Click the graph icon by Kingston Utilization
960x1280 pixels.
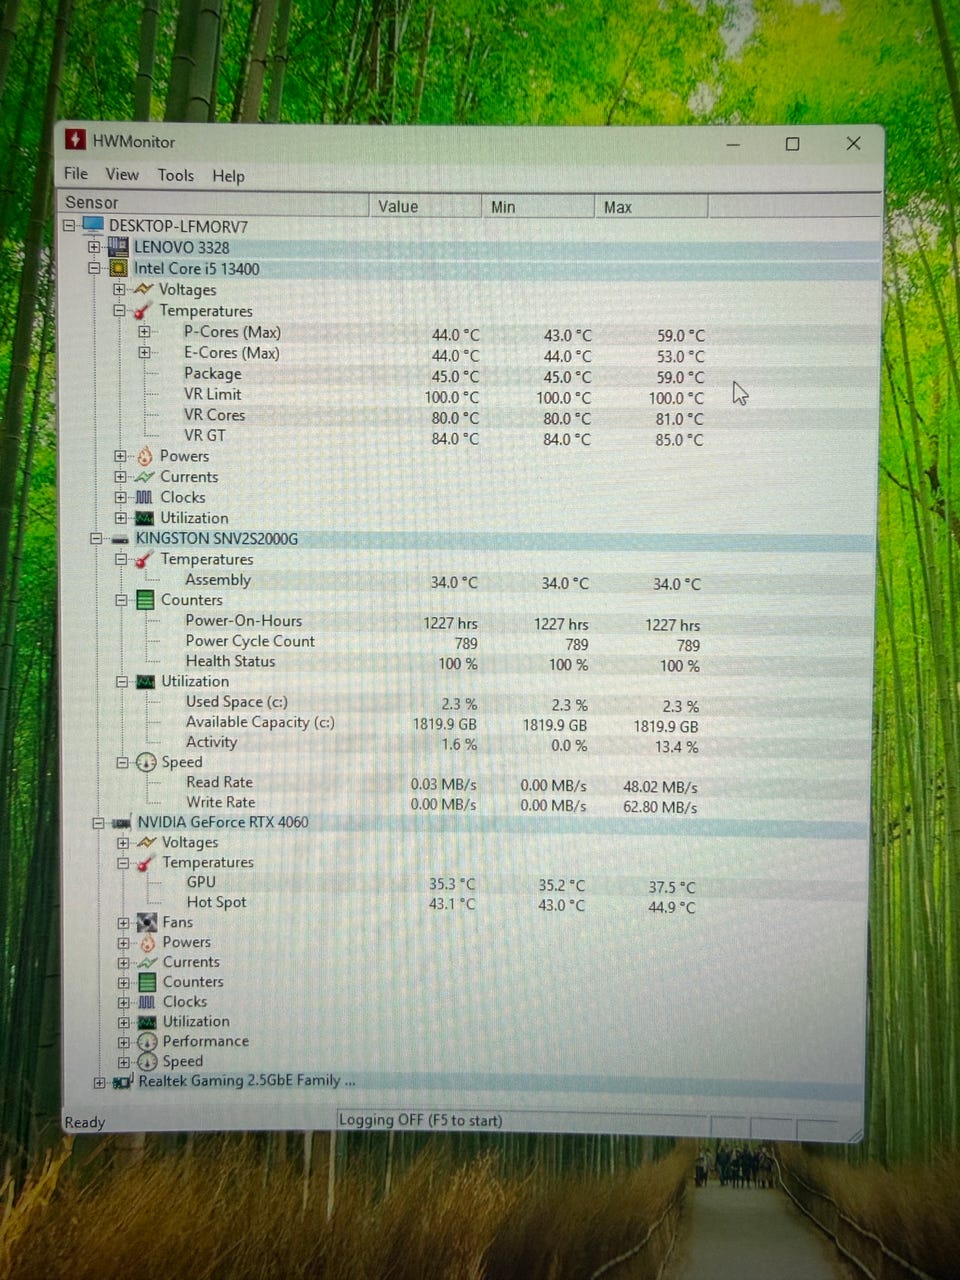(x=146, y=681)
